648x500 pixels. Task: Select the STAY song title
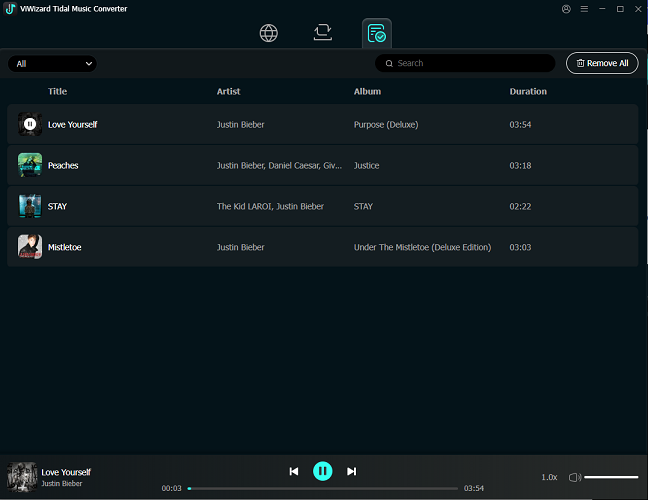click(x=57, y=206)
